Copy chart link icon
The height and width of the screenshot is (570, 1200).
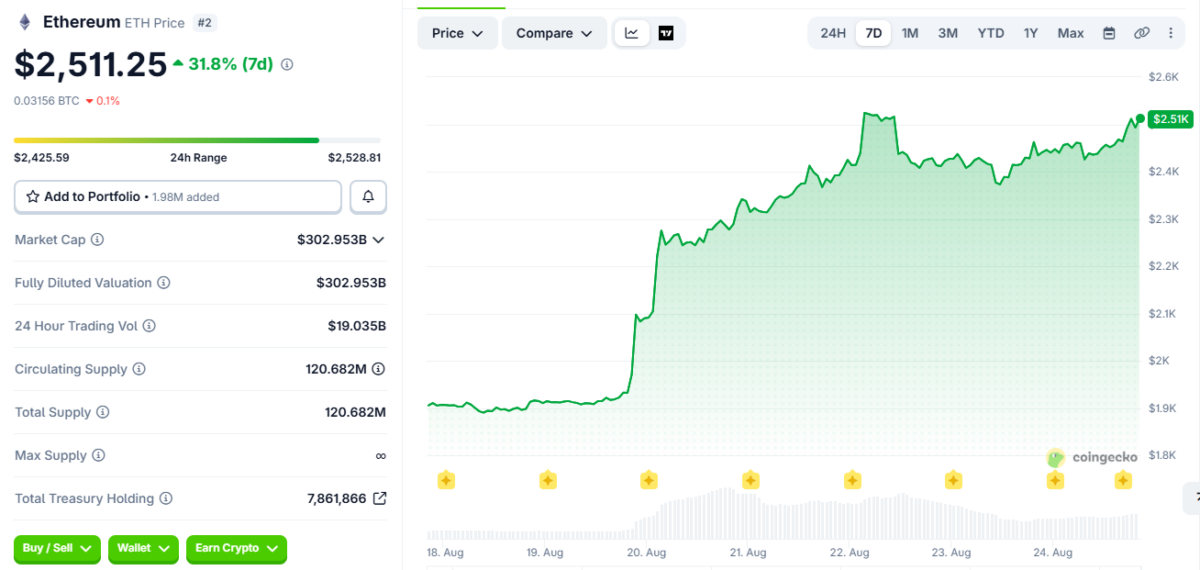[1141, 33]
